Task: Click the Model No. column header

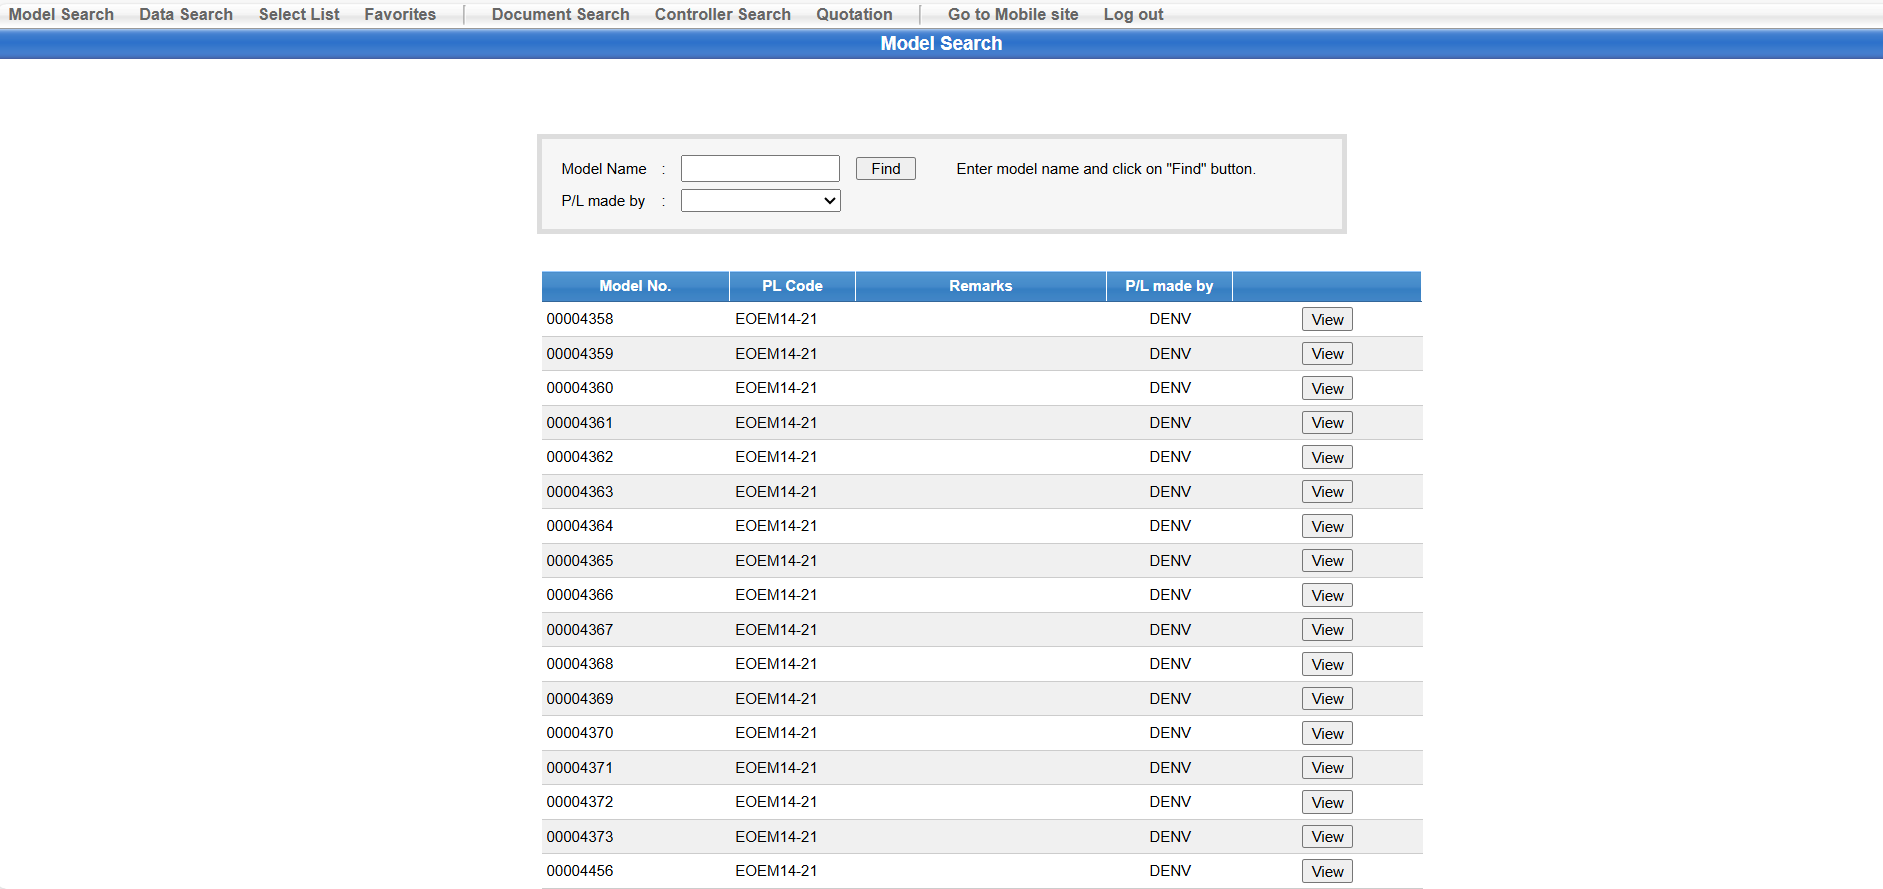Action: pyautogui.click(x=635, y=286)
